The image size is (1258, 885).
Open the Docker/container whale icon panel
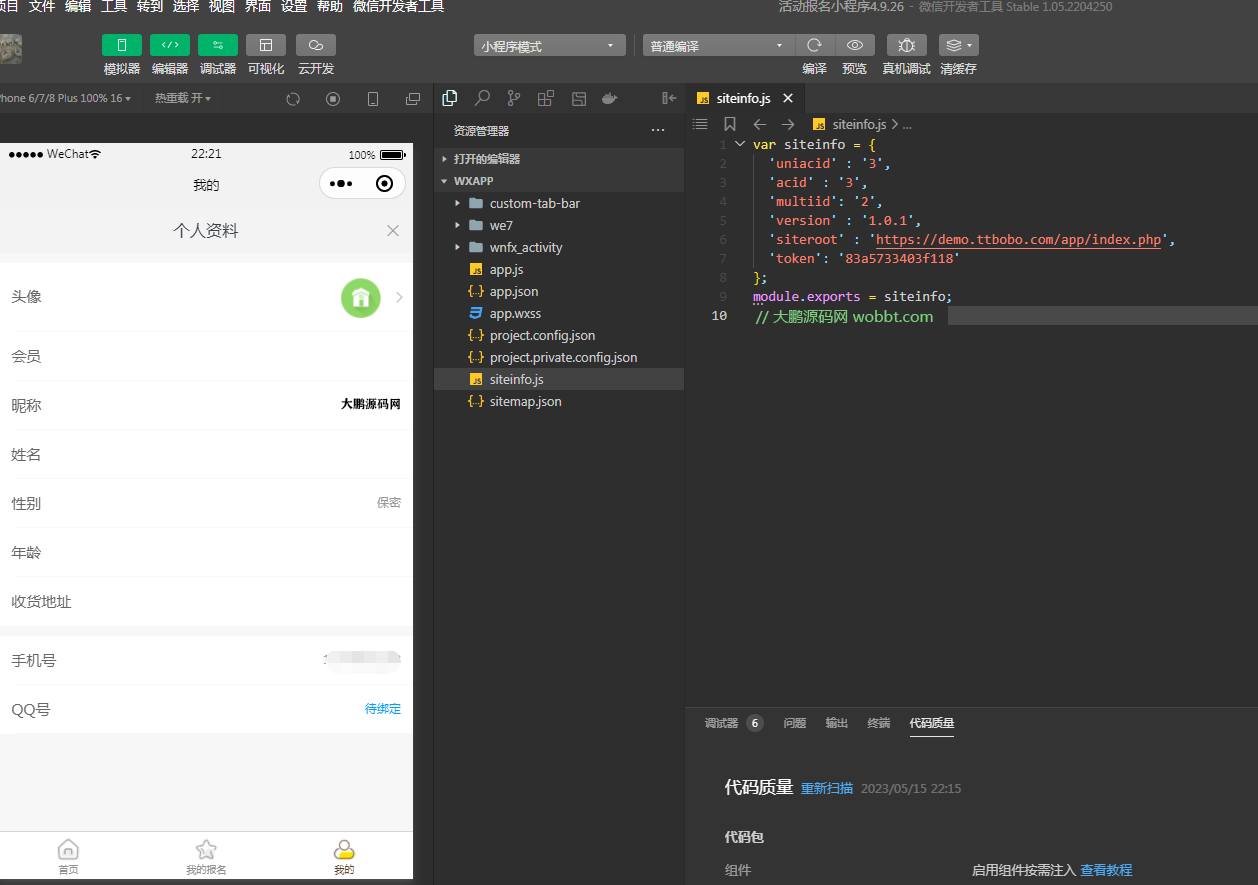tap(609, 98)
